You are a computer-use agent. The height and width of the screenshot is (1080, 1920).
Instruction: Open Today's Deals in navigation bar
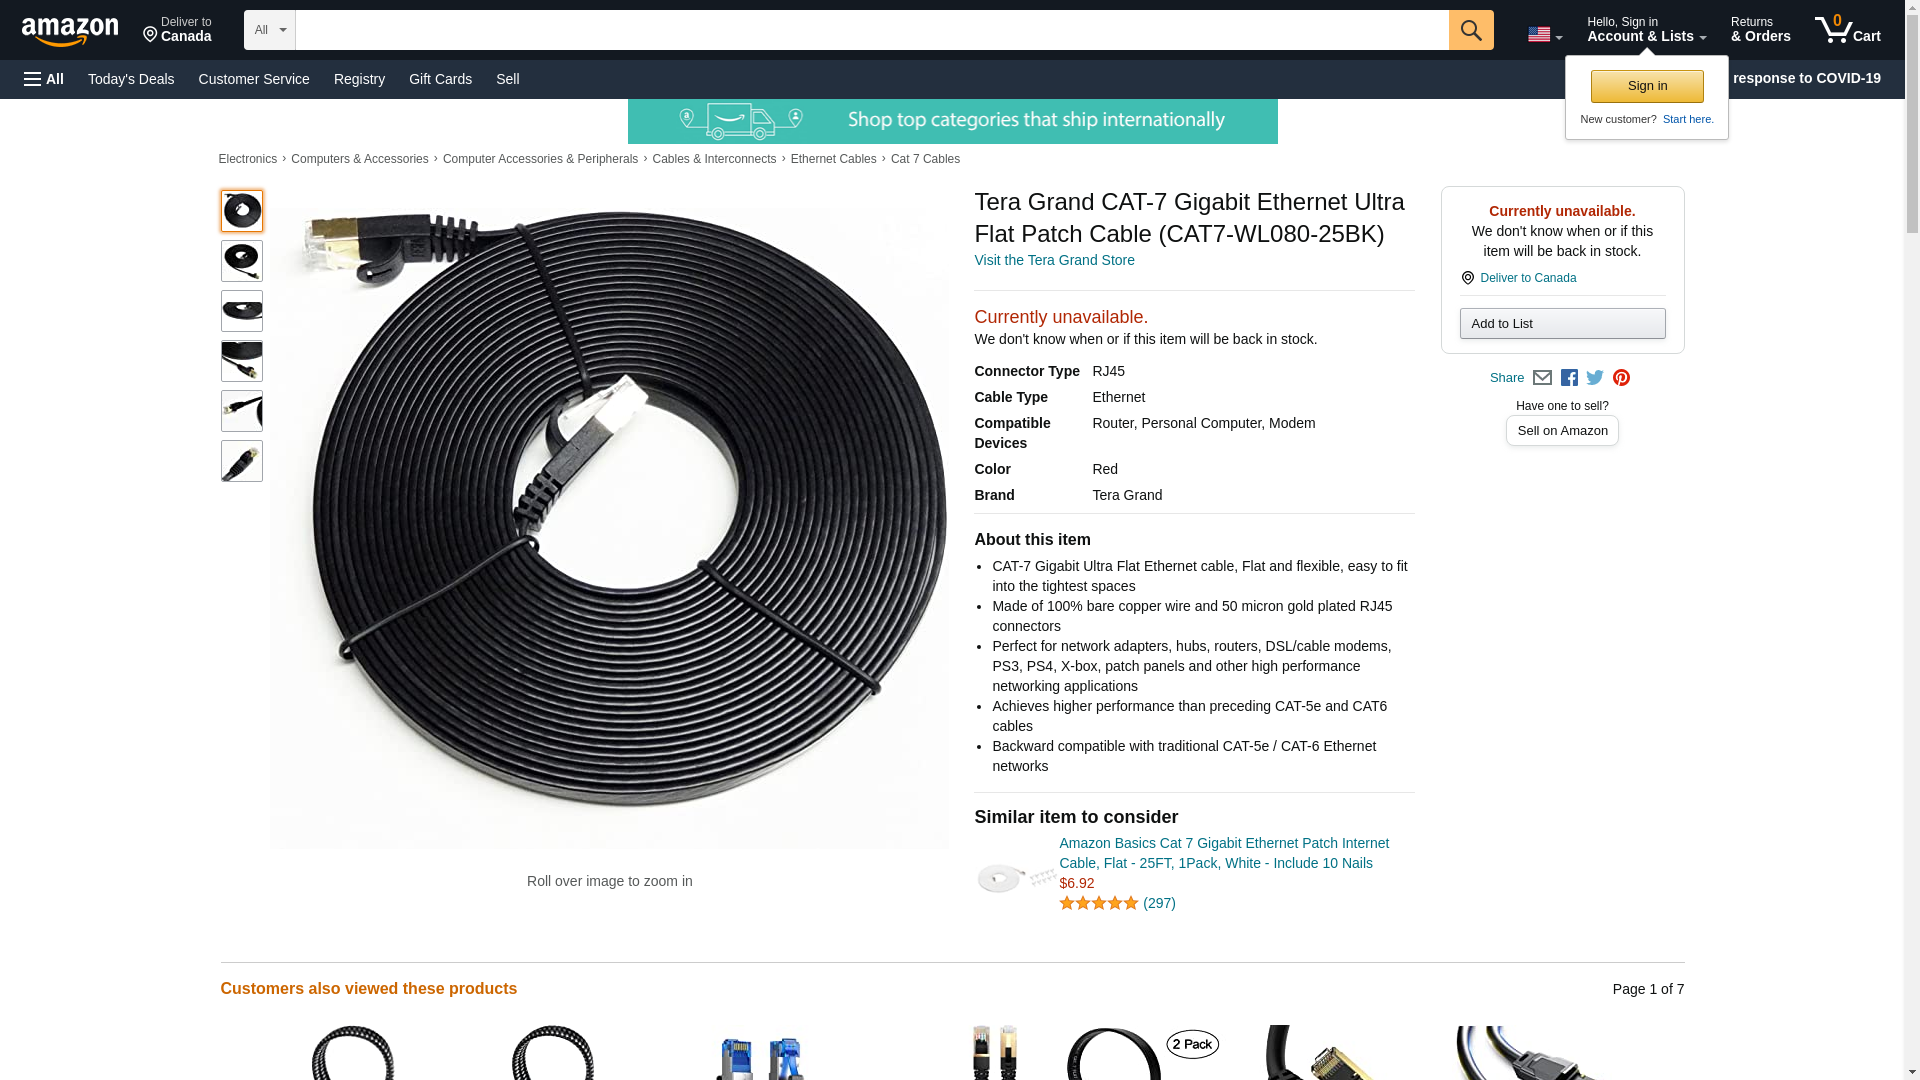click(131, 79)
